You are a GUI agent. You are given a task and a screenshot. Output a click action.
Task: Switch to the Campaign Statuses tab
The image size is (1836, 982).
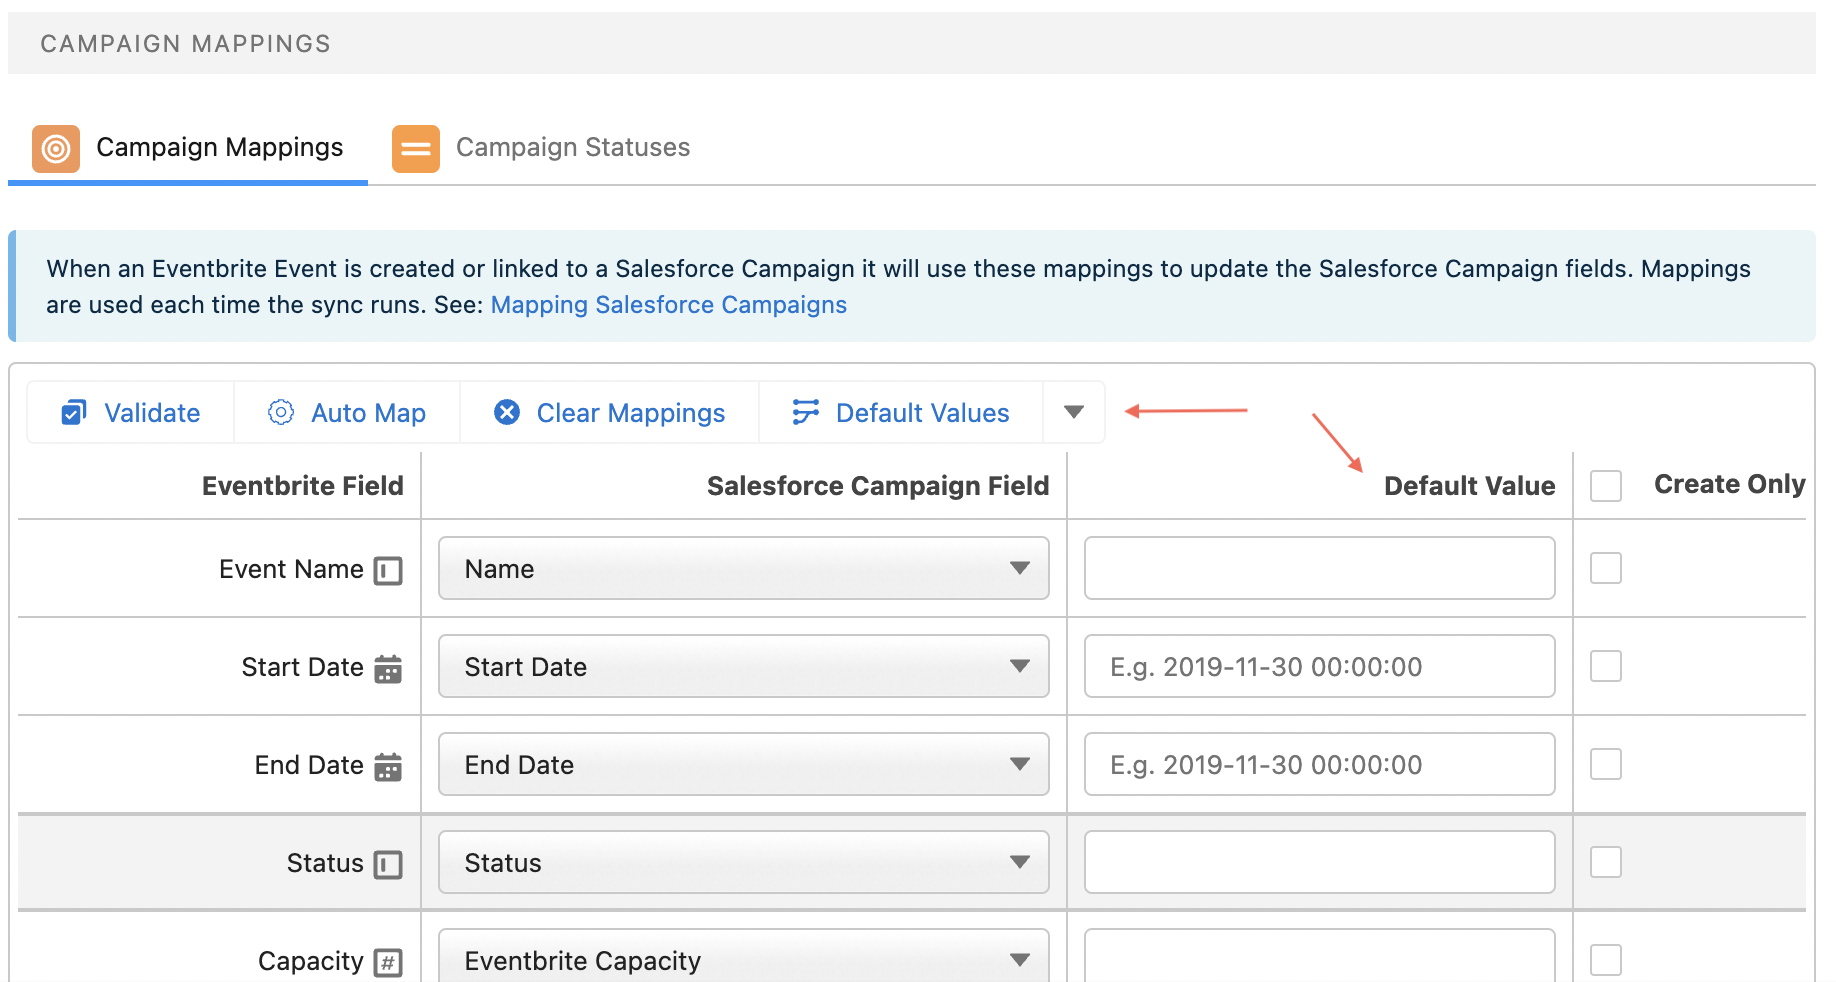572,148
